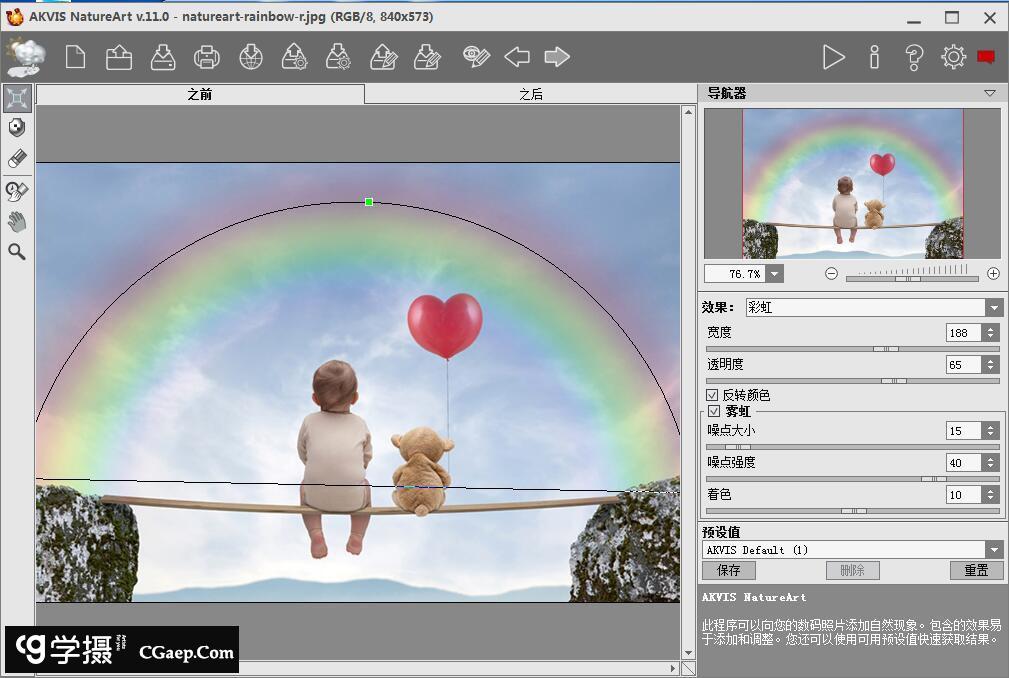Screen dimensions: 1009x678
Task: Click the Print image icon
Action: point(207,57)
